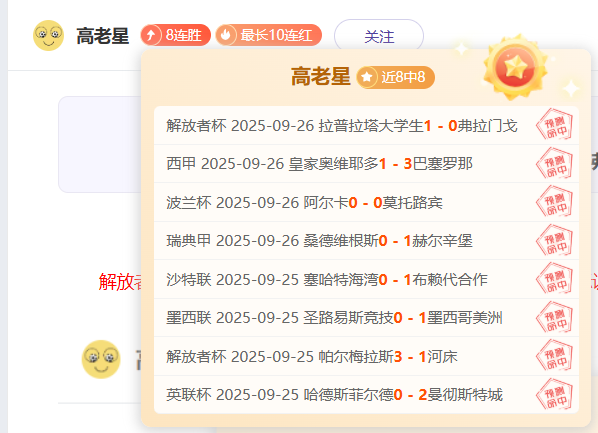Click the 预测命中 stamp on 沙特联 row
Viewport: 598px width, 433px height.
[x=555, y=279]
